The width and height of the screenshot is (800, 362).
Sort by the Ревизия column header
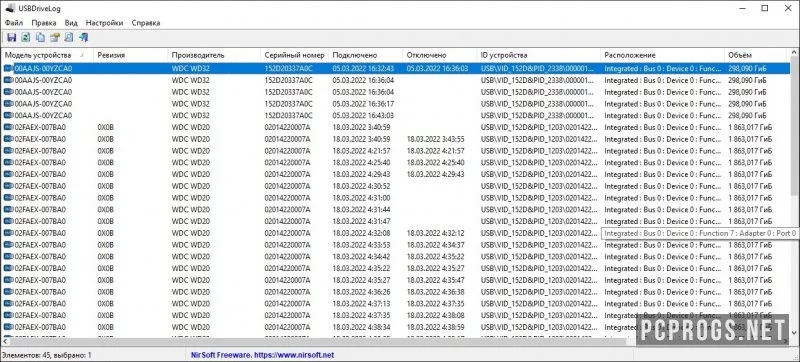pos(131,55)
